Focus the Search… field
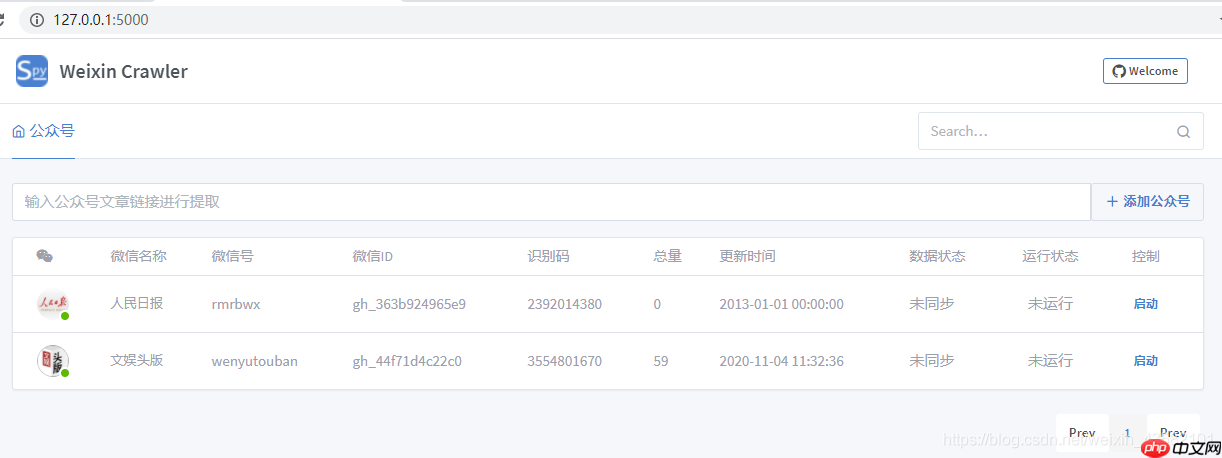The image size is (1222, 458). pyautogui.click(x=1060, y=131)
